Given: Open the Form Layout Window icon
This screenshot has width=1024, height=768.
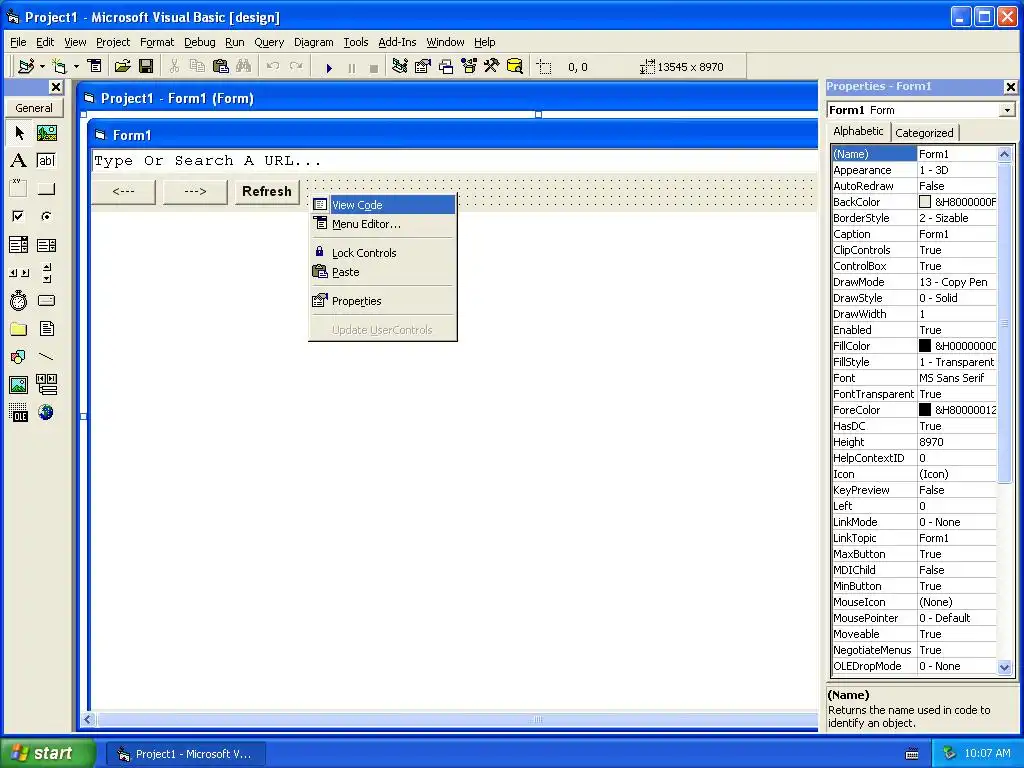Looking at the screenshot, I should pos(446,67).
